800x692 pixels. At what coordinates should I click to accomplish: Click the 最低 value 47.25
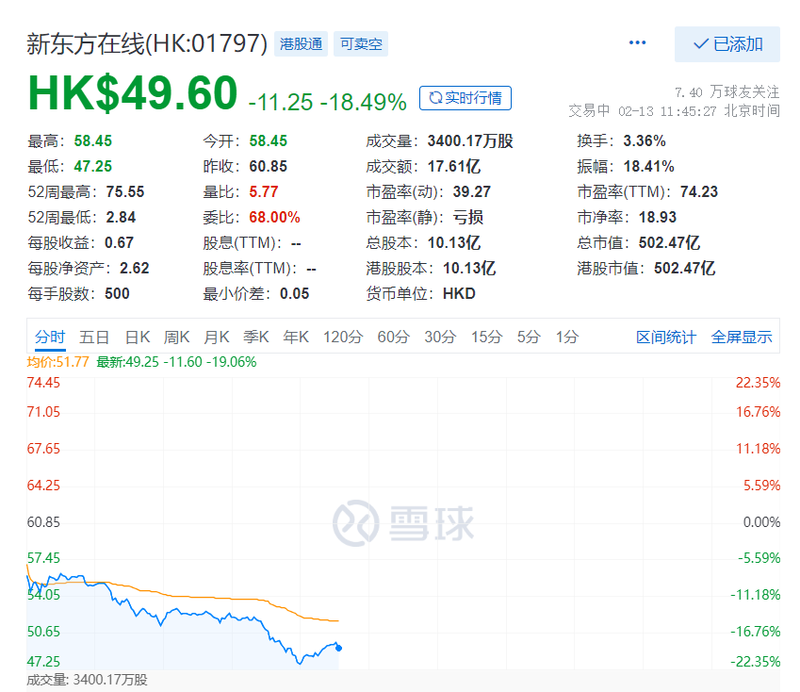(93, 166)
